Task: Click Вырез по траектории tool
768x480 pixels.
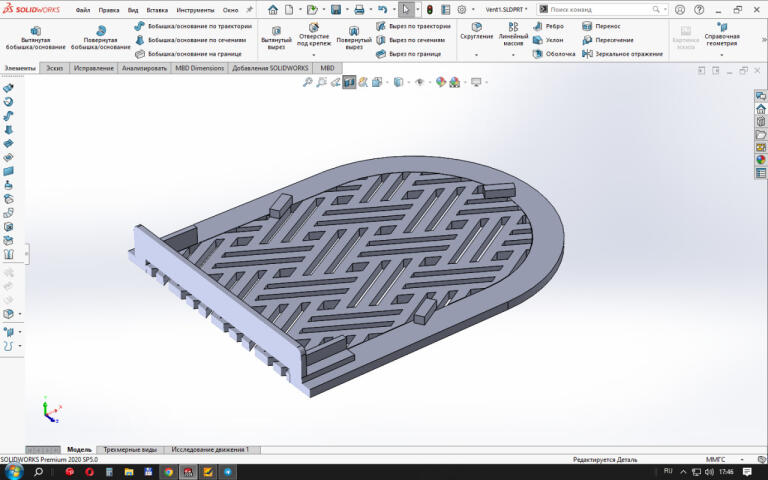Action: coord(413,26)
